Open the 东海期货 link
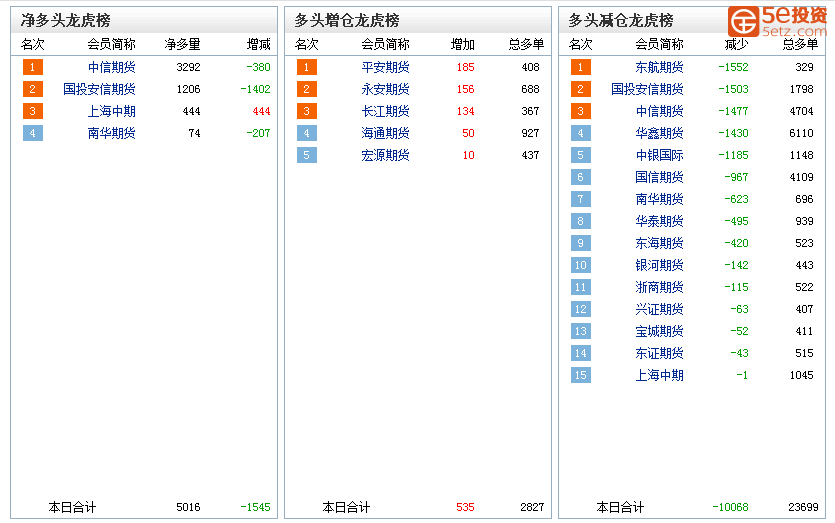Viewport: 835px width, 523px height. pos(659,243)
